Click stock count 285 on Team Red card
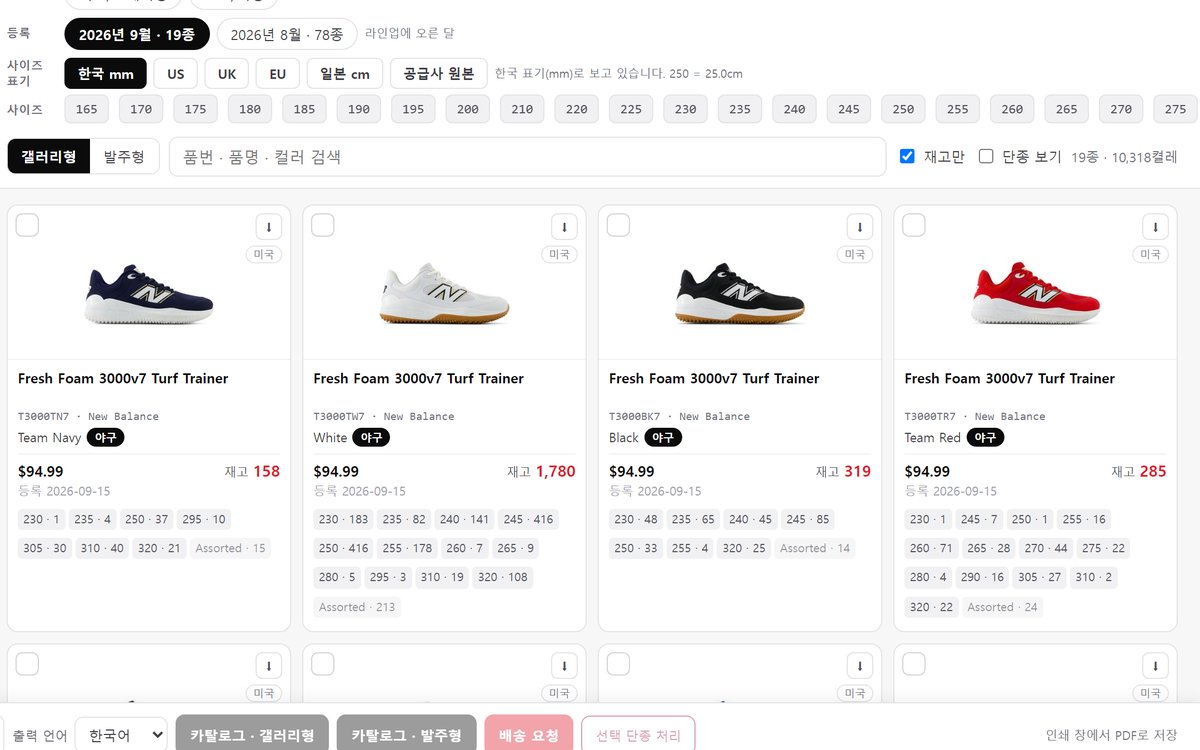 click(1153, 471)
